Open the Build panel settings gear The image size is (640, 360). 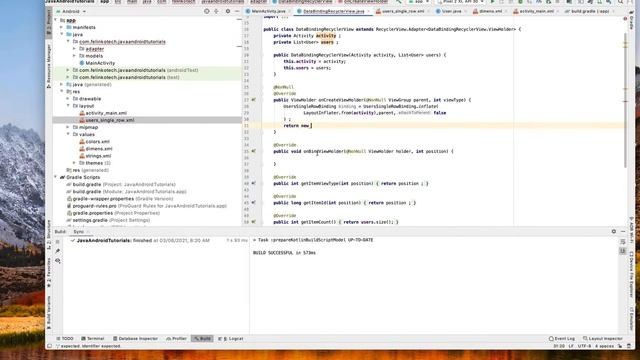pos(614,231)
